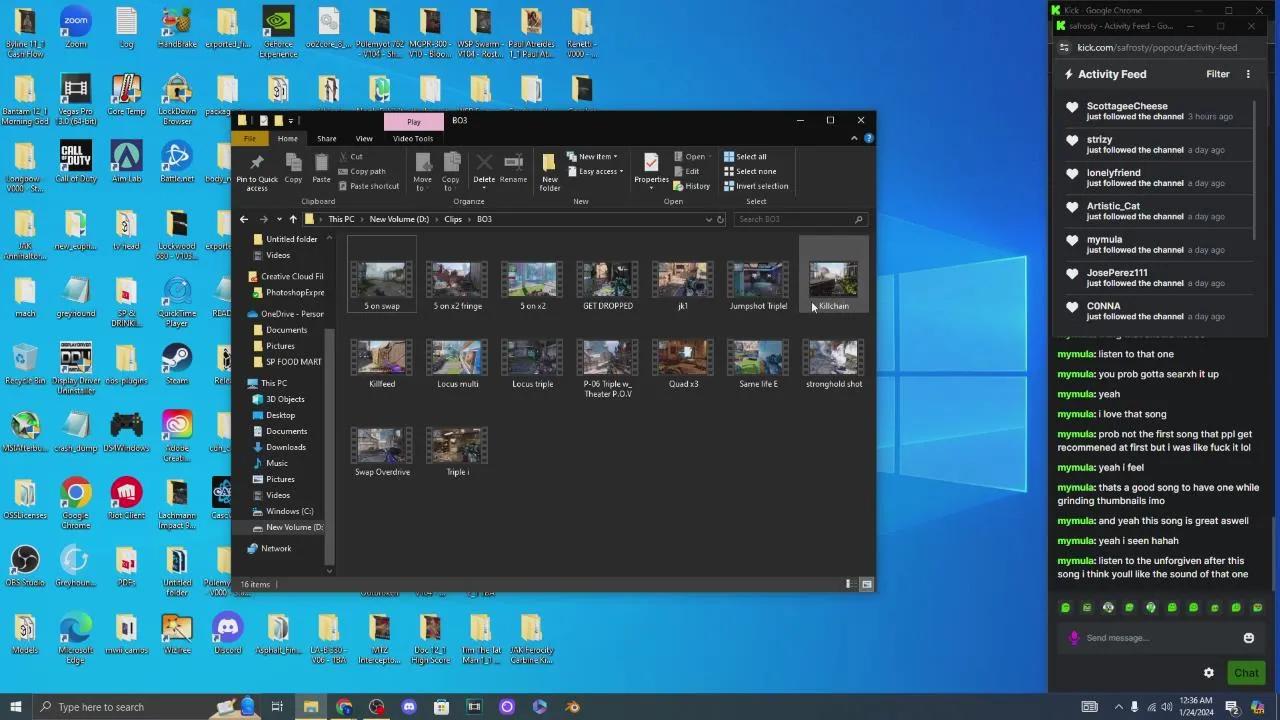
Task: Click the green Chat button
Action: click(1246, 673)
